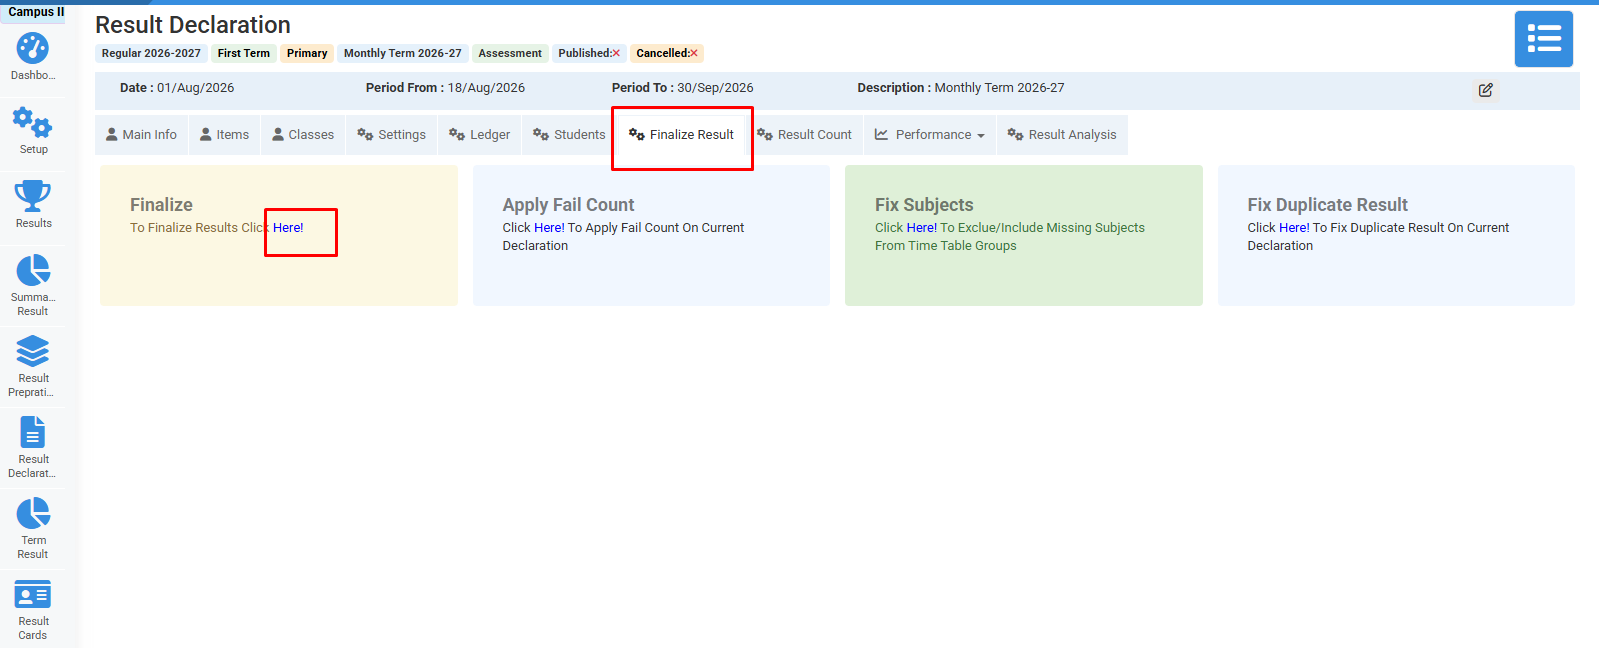Click the Description Monthly Term 2026-27 text
1599x648 pixels.
point(961,88)
